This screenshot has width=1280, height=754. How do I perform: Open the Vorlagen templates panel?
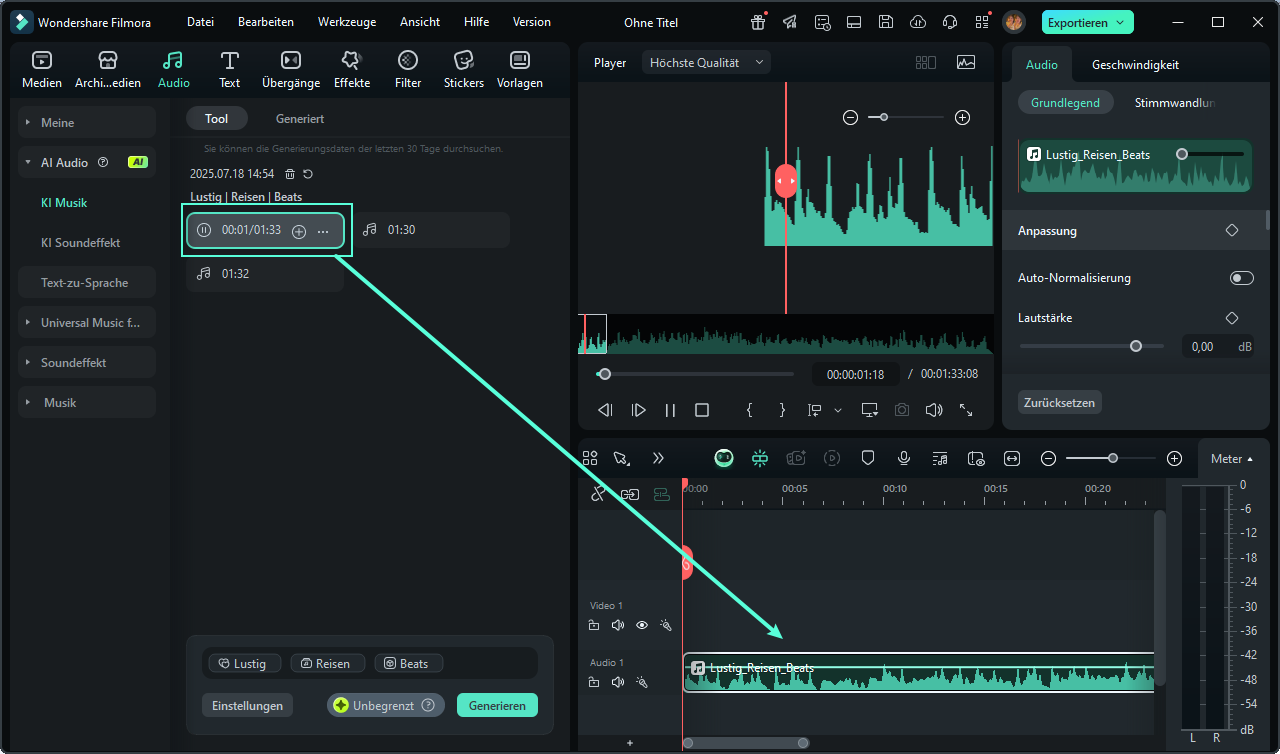coord(520,70)
